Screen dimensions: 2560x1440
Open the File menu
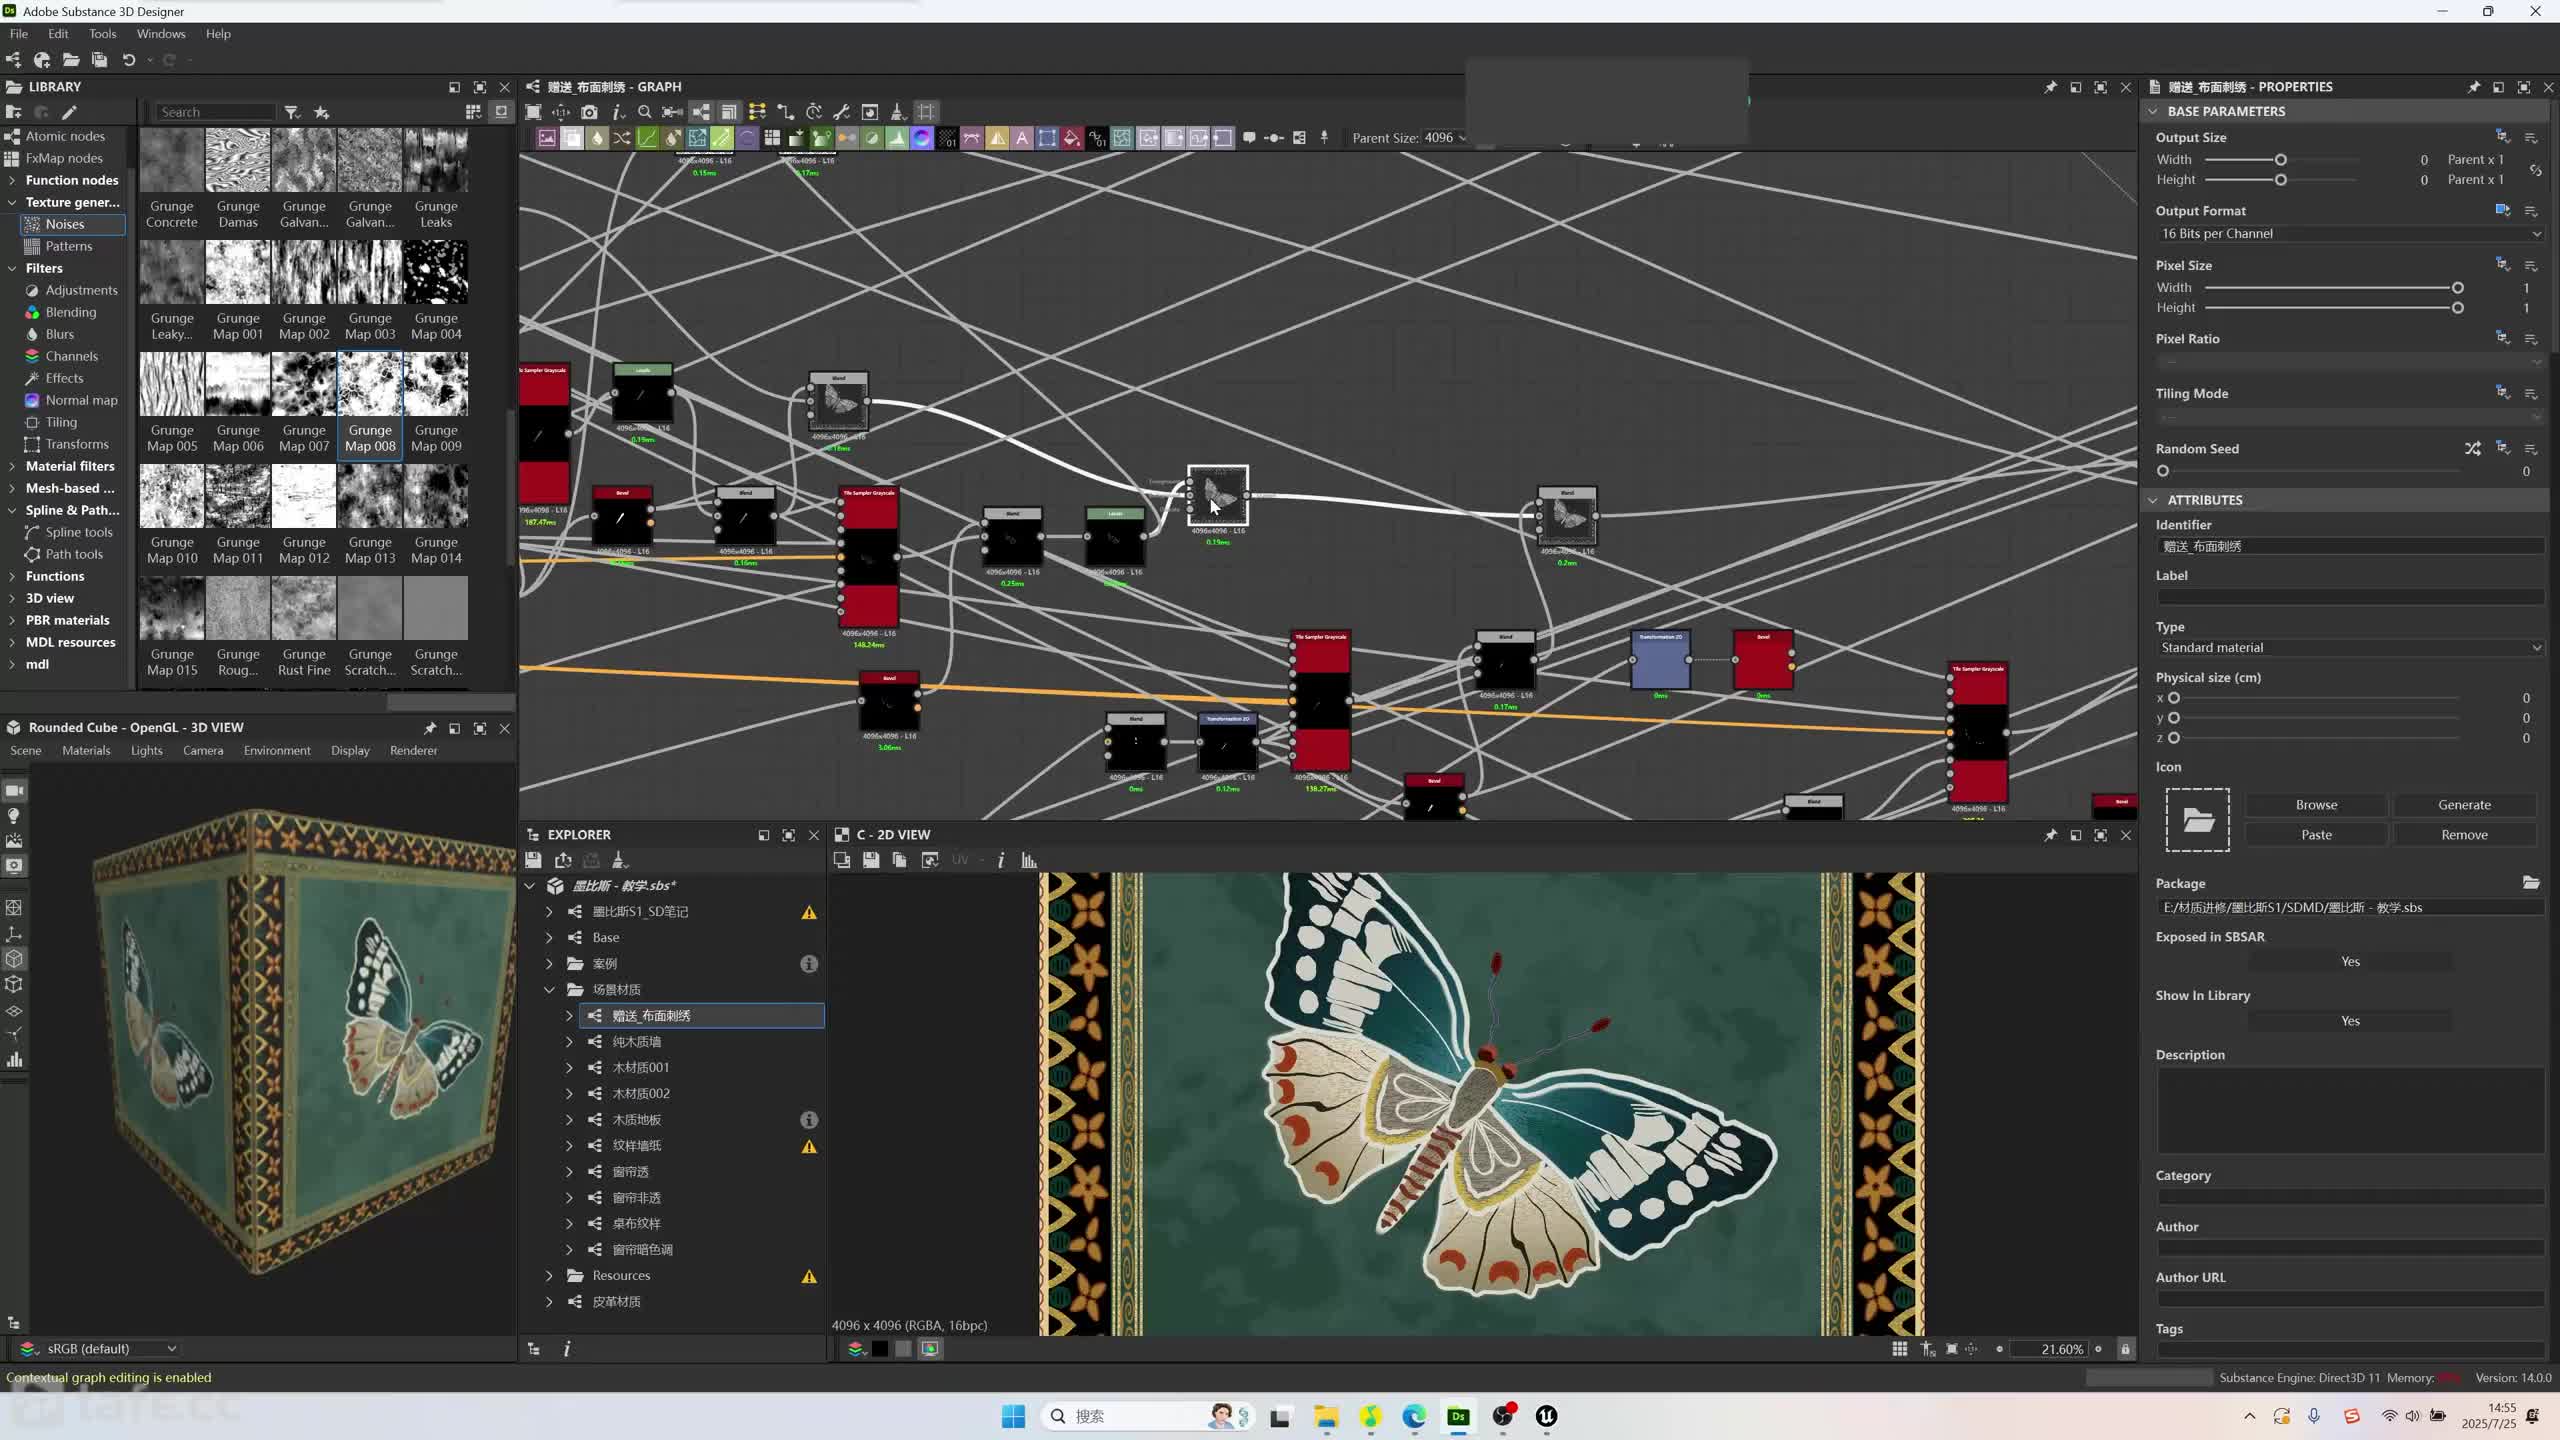point(19,34)
